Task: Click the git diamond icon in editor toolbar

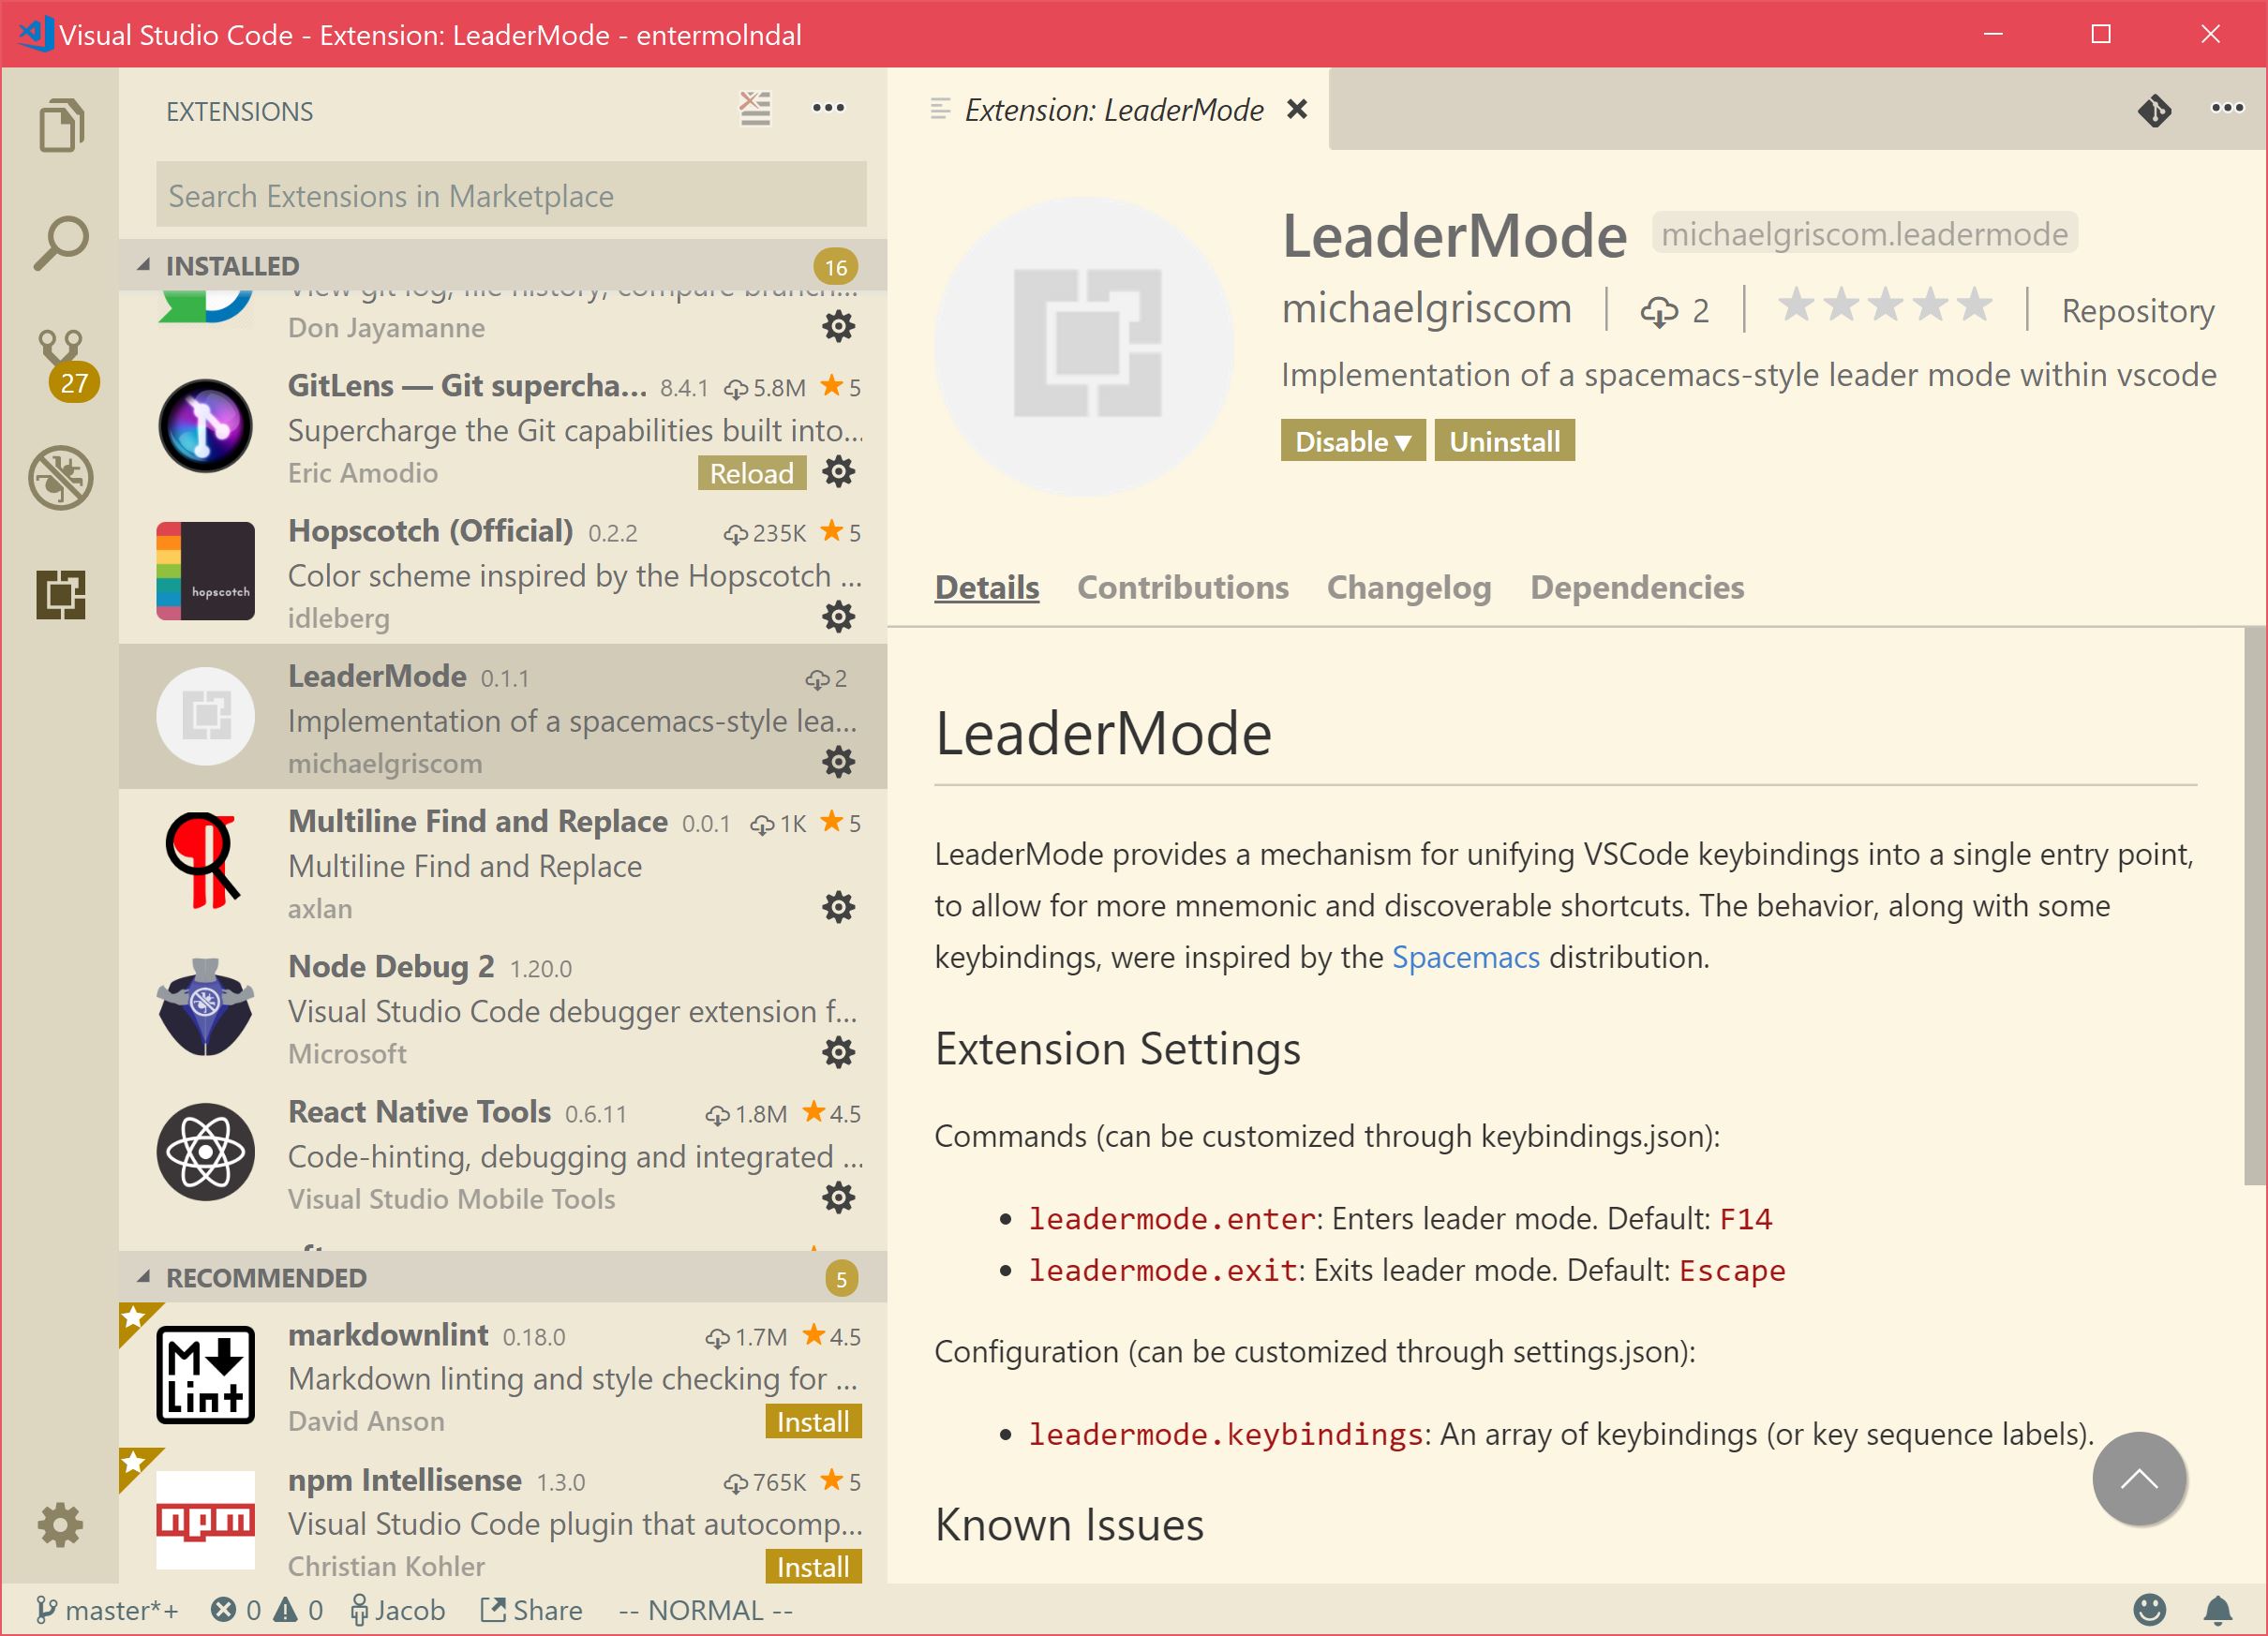Action: tap(2155, 109)
